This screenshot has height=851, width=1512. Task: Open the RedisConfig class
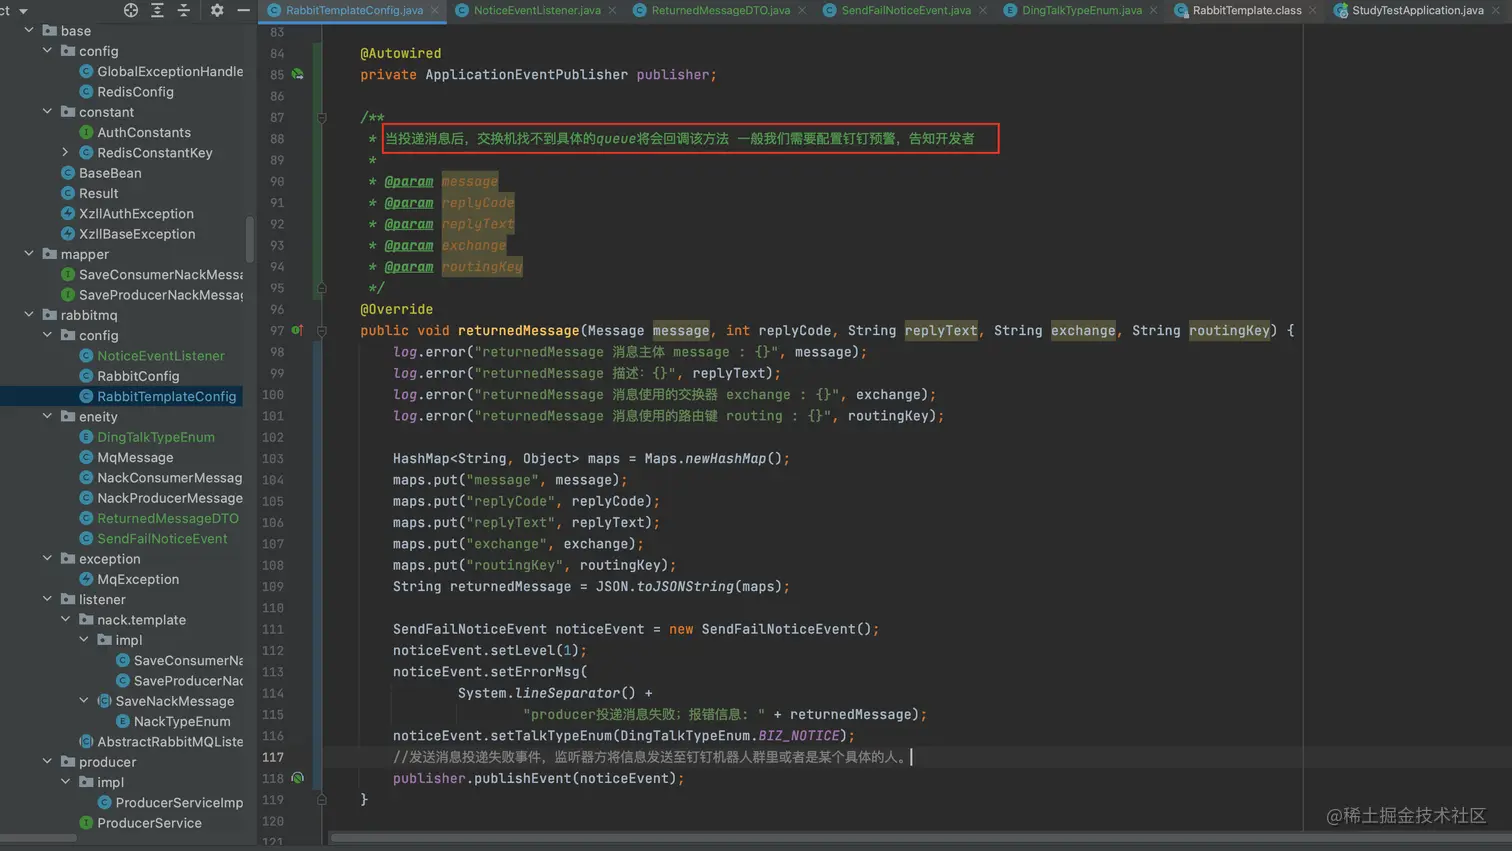point(126,92)
